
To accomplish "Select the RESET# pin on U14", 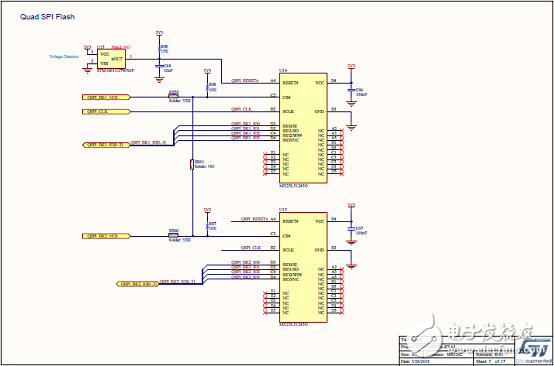I will [290, 83].
